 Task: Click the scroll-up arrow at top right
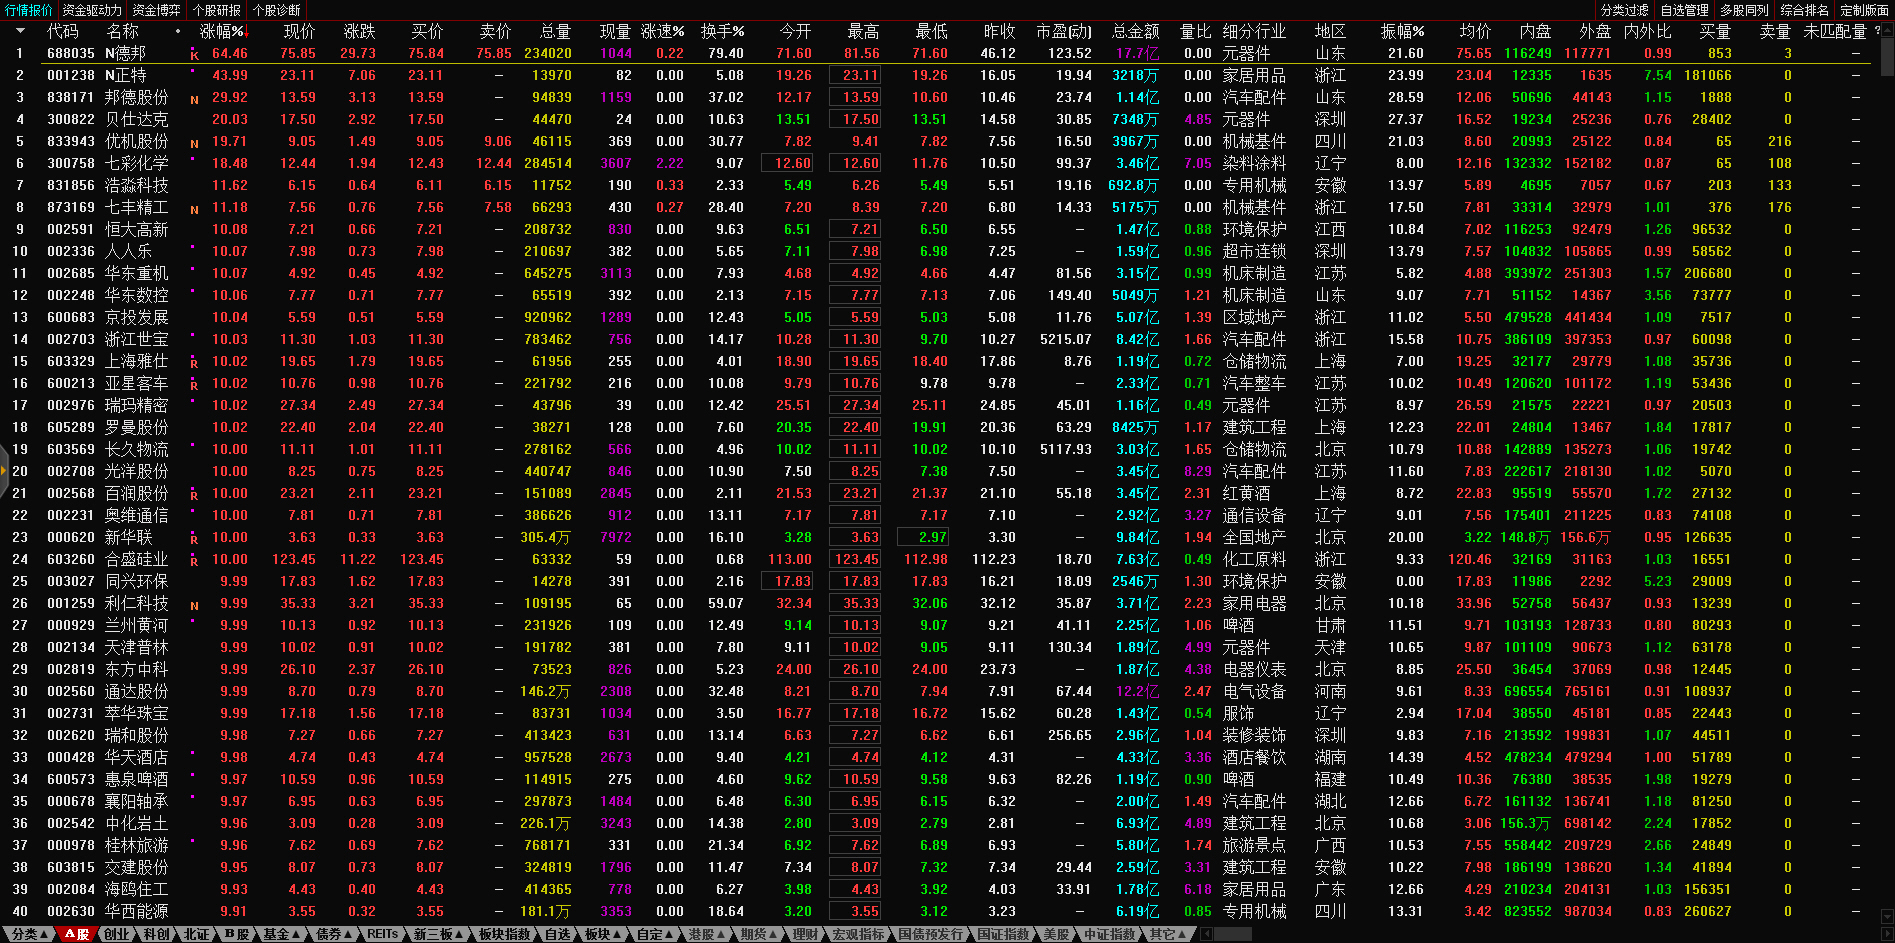[x=1887, y=31]
